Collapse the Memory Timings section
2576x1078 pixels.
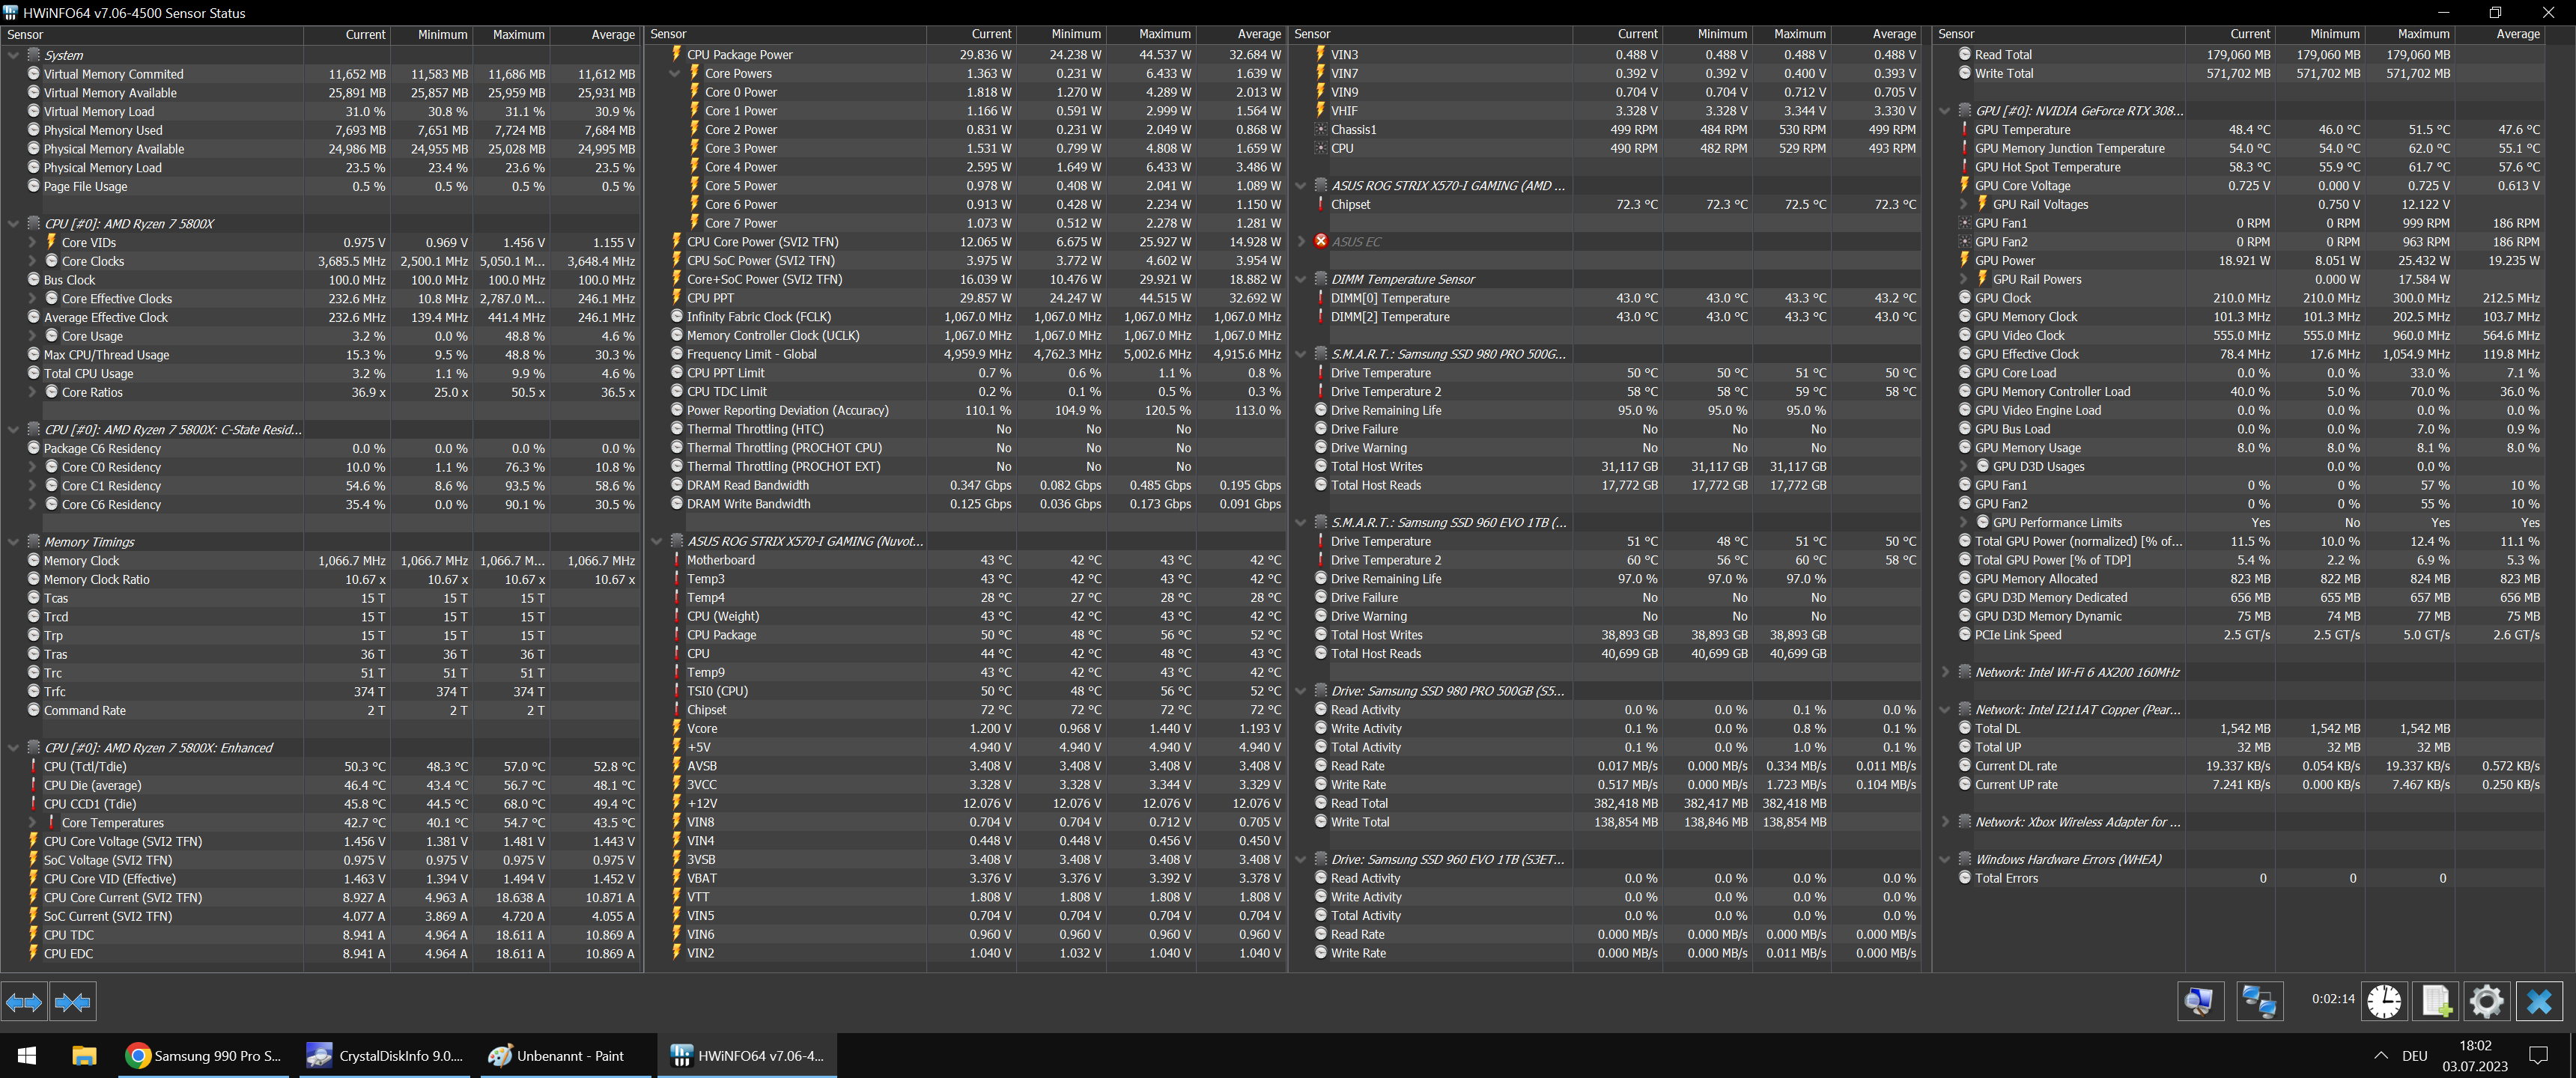pos(13,542)
